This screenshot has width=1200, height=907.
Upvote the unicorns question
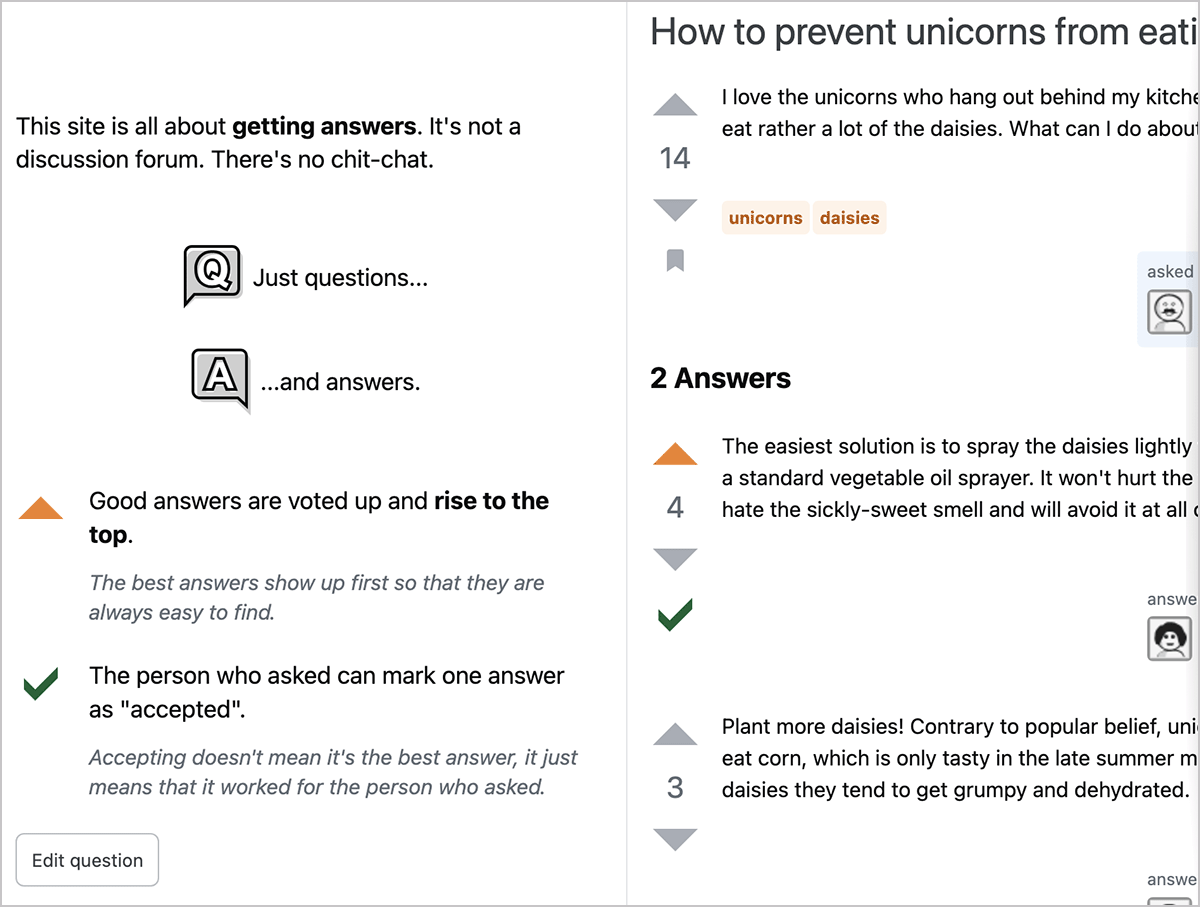[675, 105]
